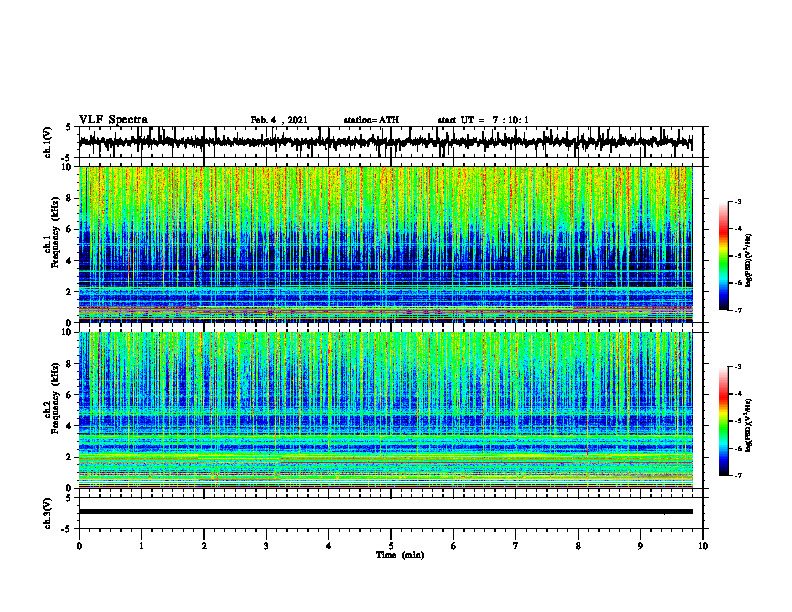Screen dimensions: 792x612
Task: Click the 3 tick on the Time axis
Action: pos(266,546)
